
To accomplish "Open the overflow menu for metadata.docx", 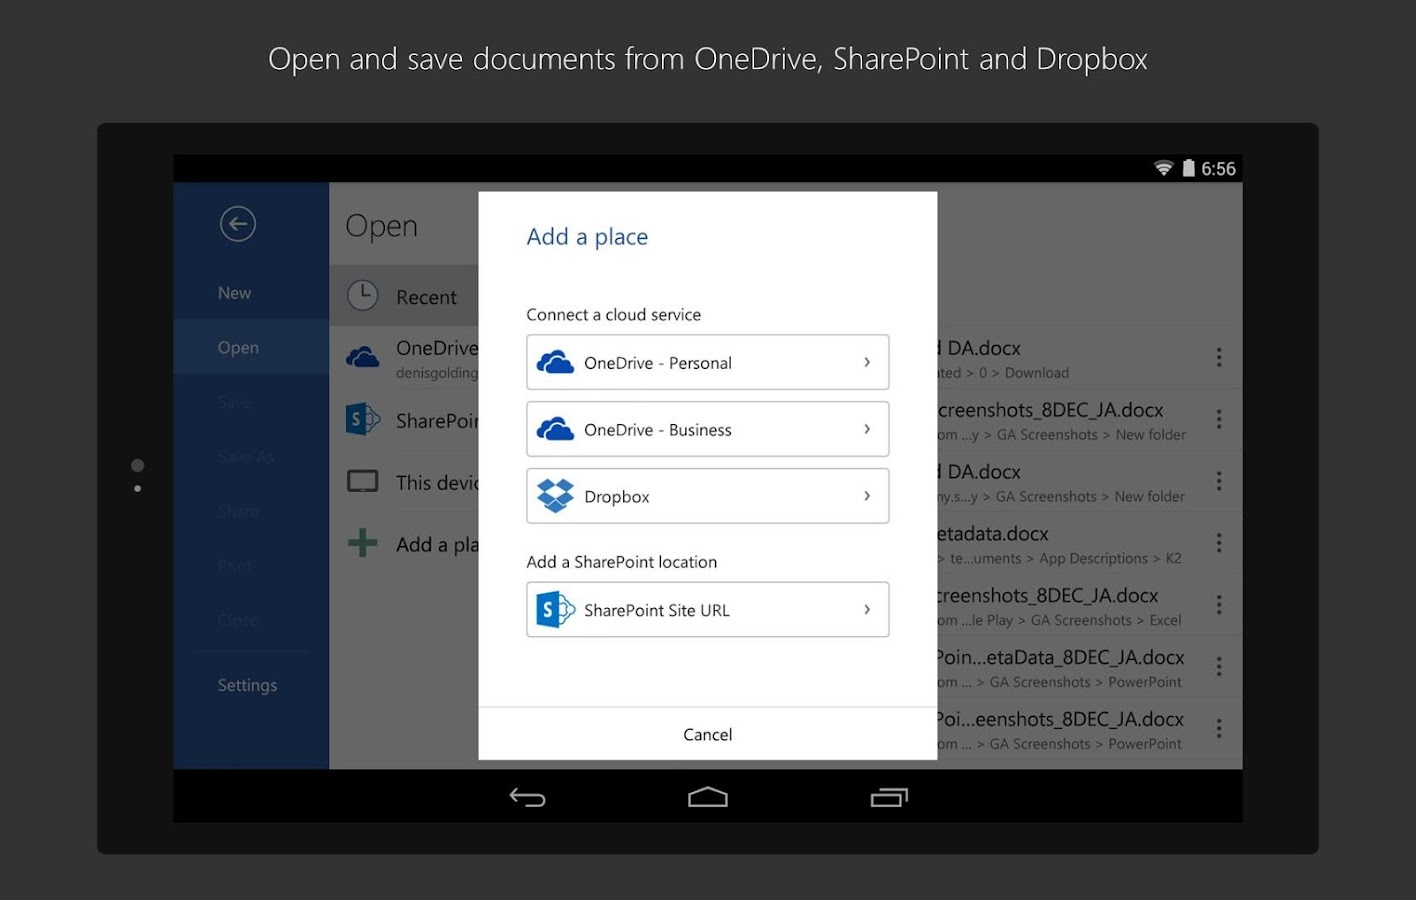I will [x=1219, y=542].
